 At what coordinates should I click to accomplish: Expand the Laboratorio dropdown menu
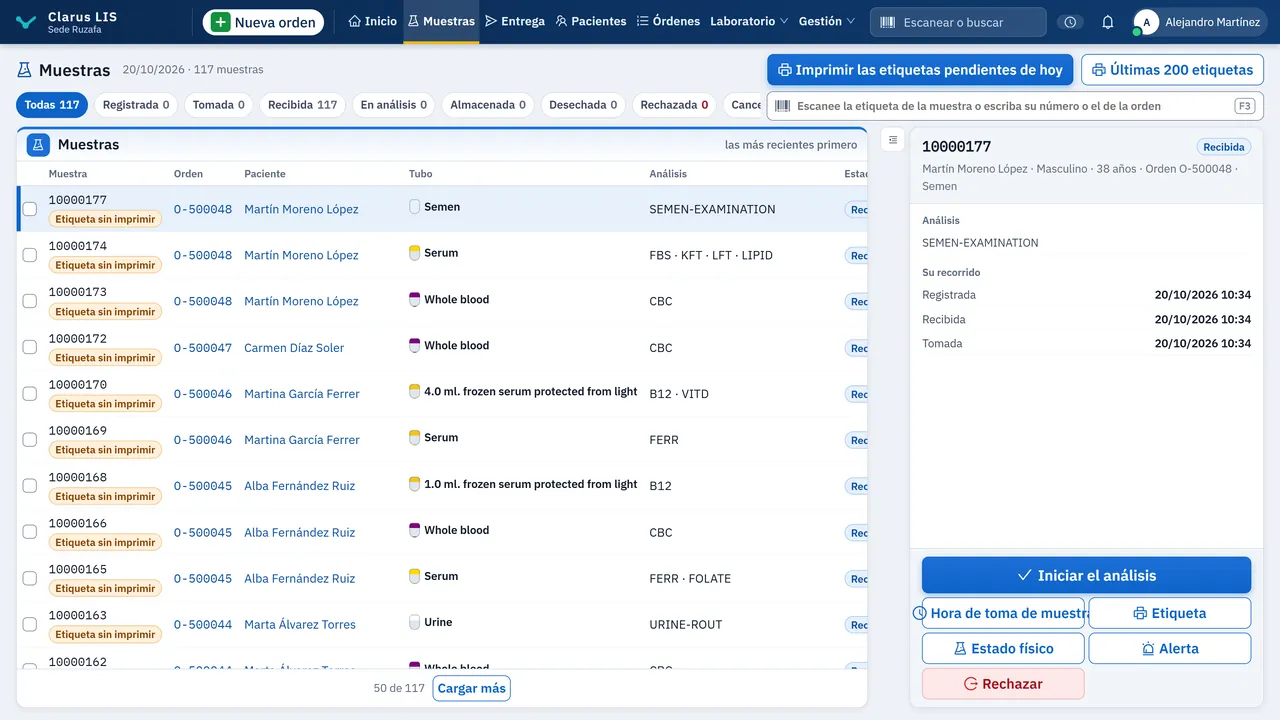click(749, 21)
